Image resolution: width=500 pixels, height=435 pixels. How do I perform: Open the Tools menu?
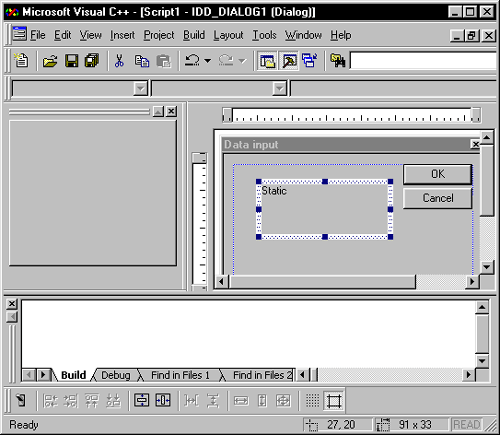point(264,35)
